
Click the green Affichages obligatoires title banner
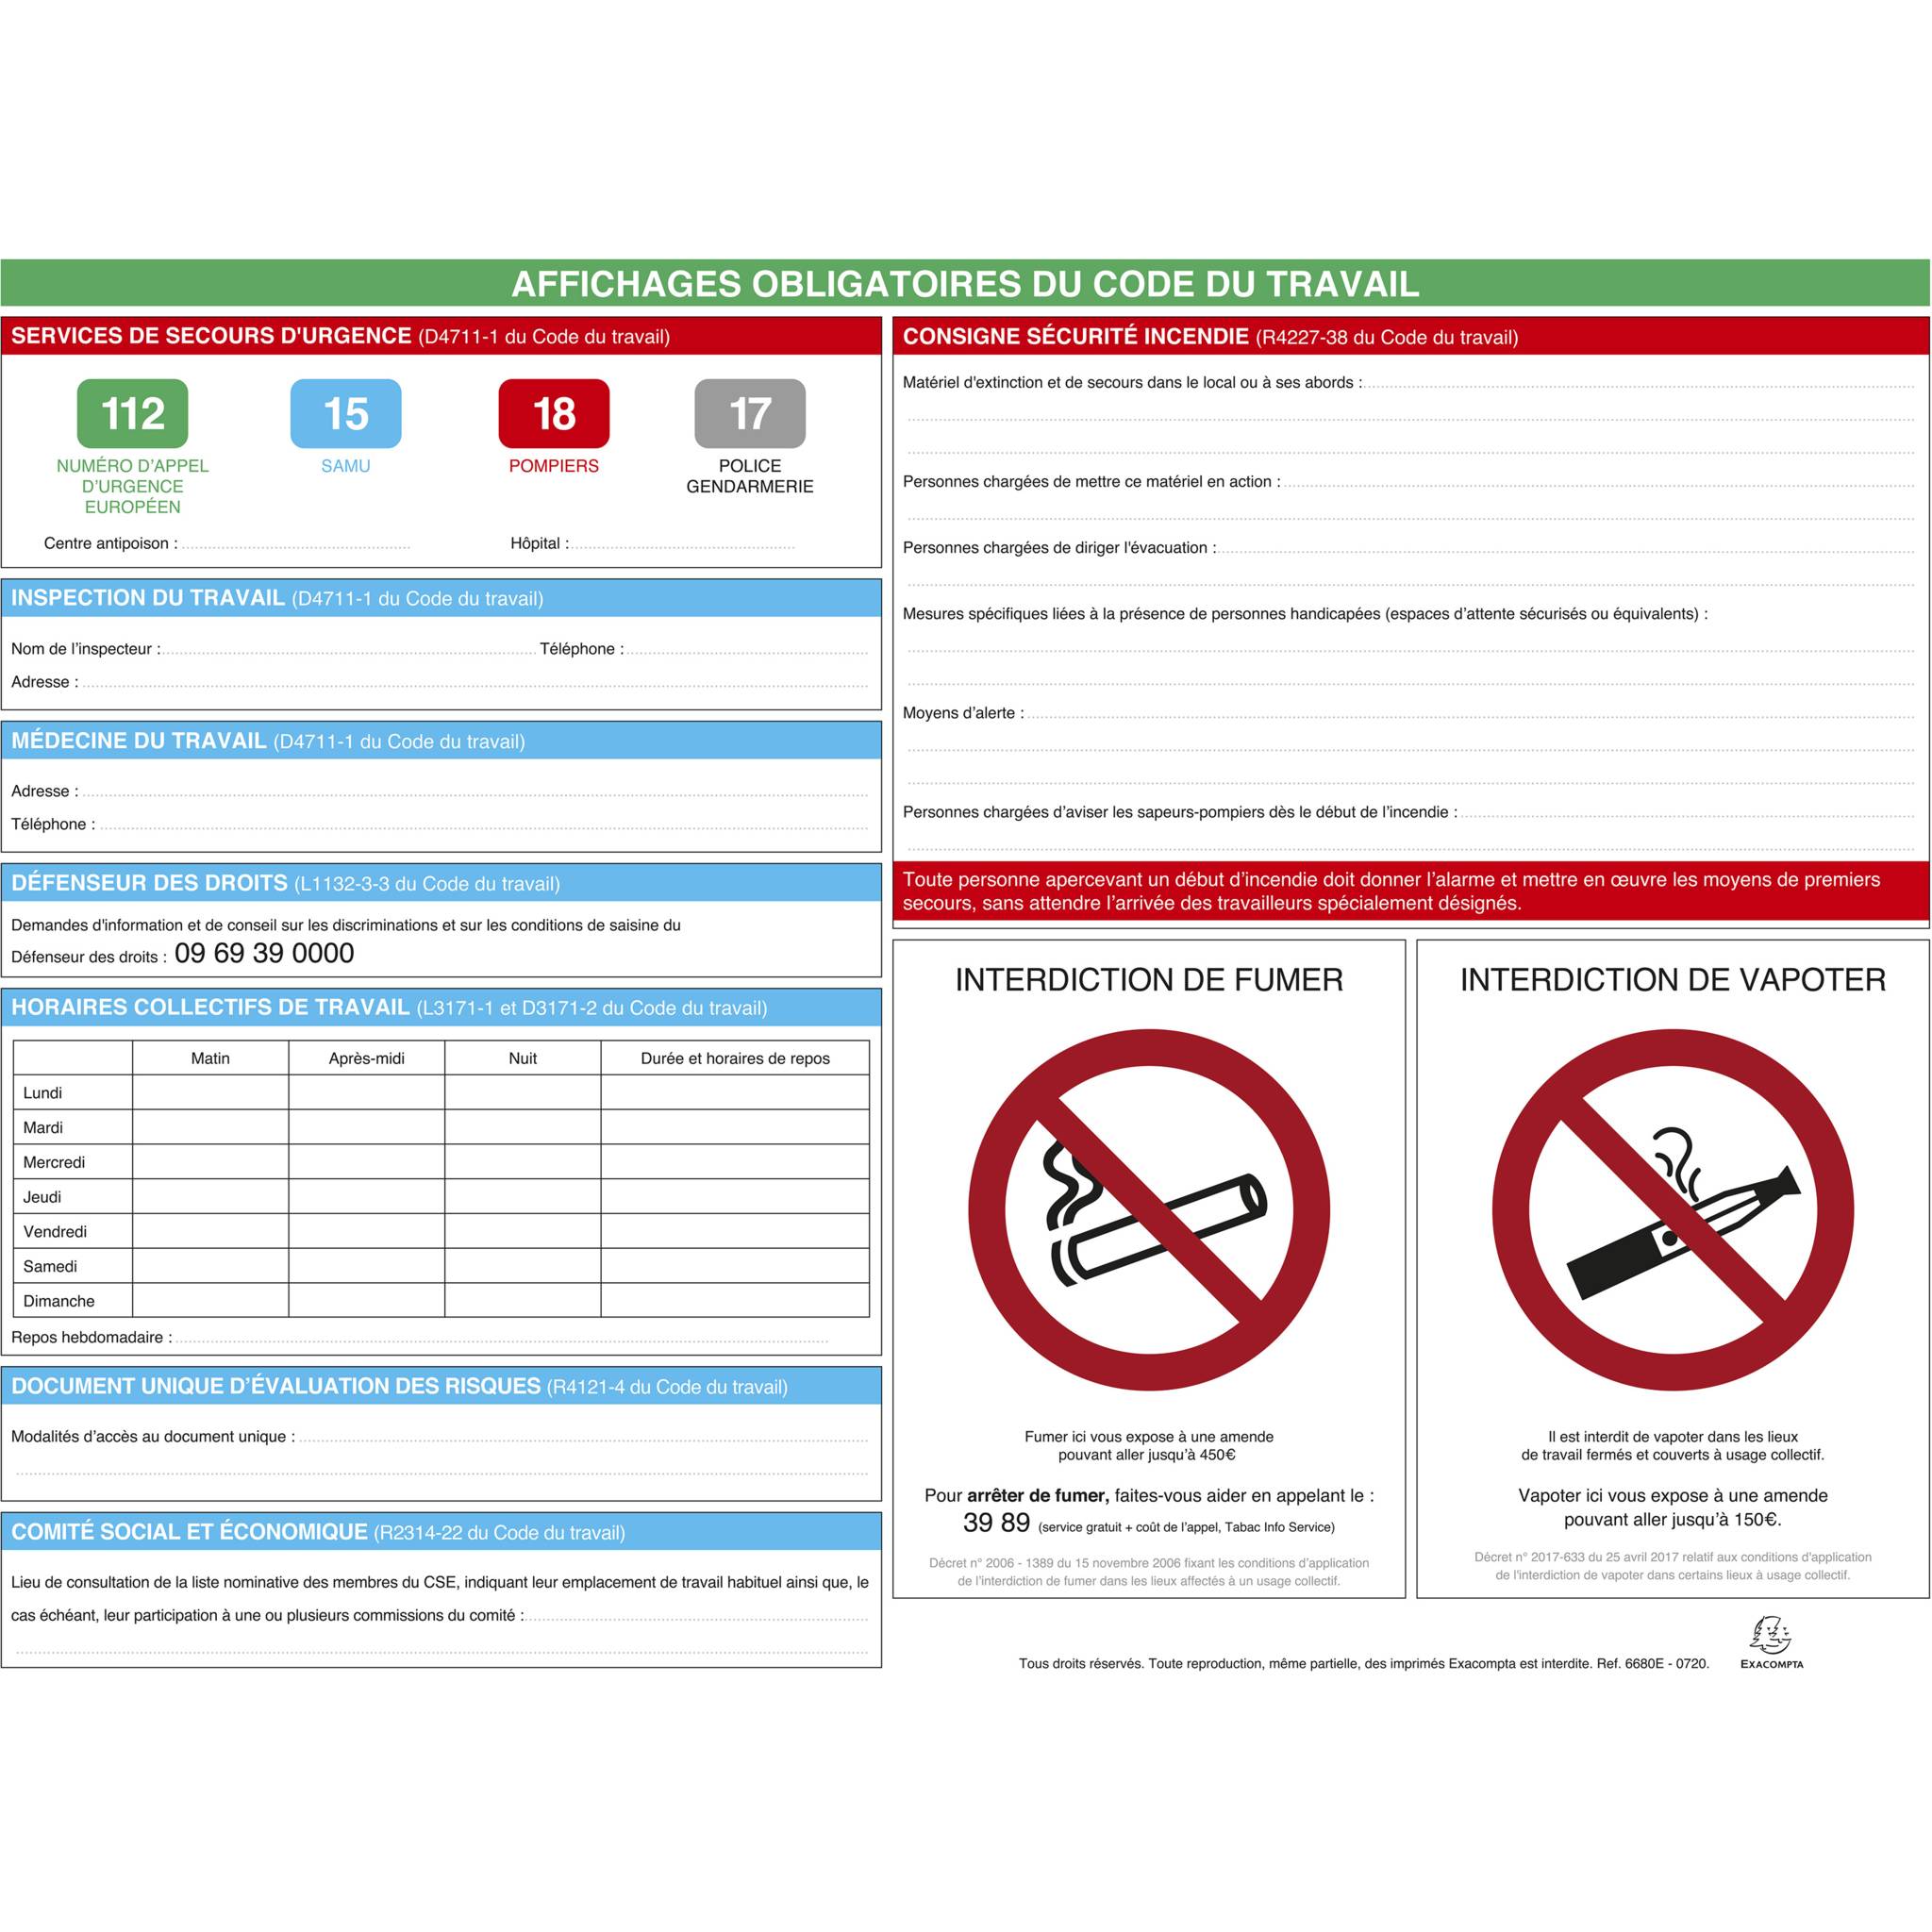(x=965, y=283)
